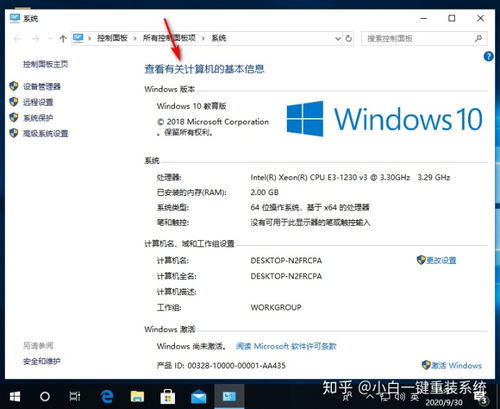Image resolution: width=500 pixels, height=409 pixels.
Task: Open the Task View taskbar button
Action: click(75, 396)
